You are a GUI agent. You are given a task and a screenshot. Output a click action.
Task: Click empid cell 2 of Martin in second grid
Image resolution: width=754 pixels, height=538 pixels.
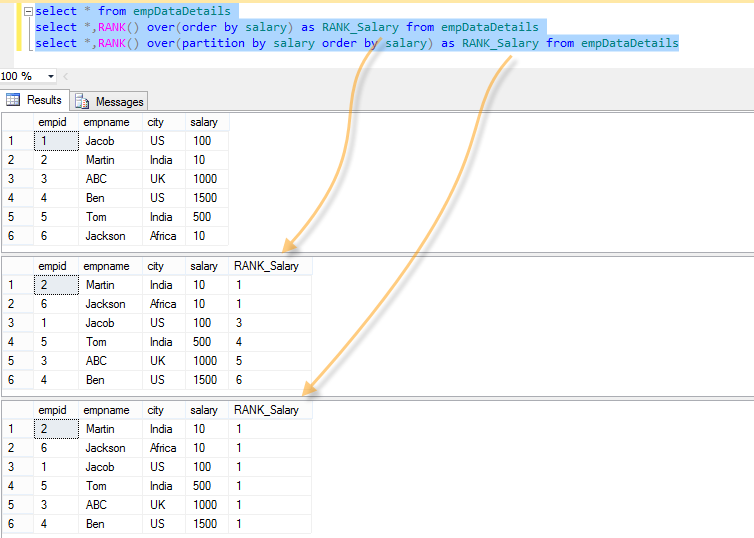click(x=56, y=285)
